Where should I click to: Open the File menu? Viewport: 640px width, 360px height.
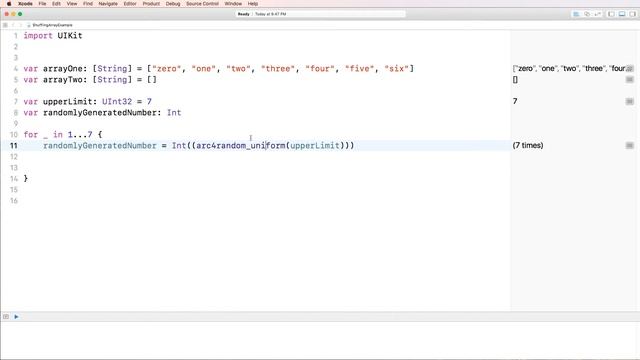pyautogui.click(x=42, y=4)
